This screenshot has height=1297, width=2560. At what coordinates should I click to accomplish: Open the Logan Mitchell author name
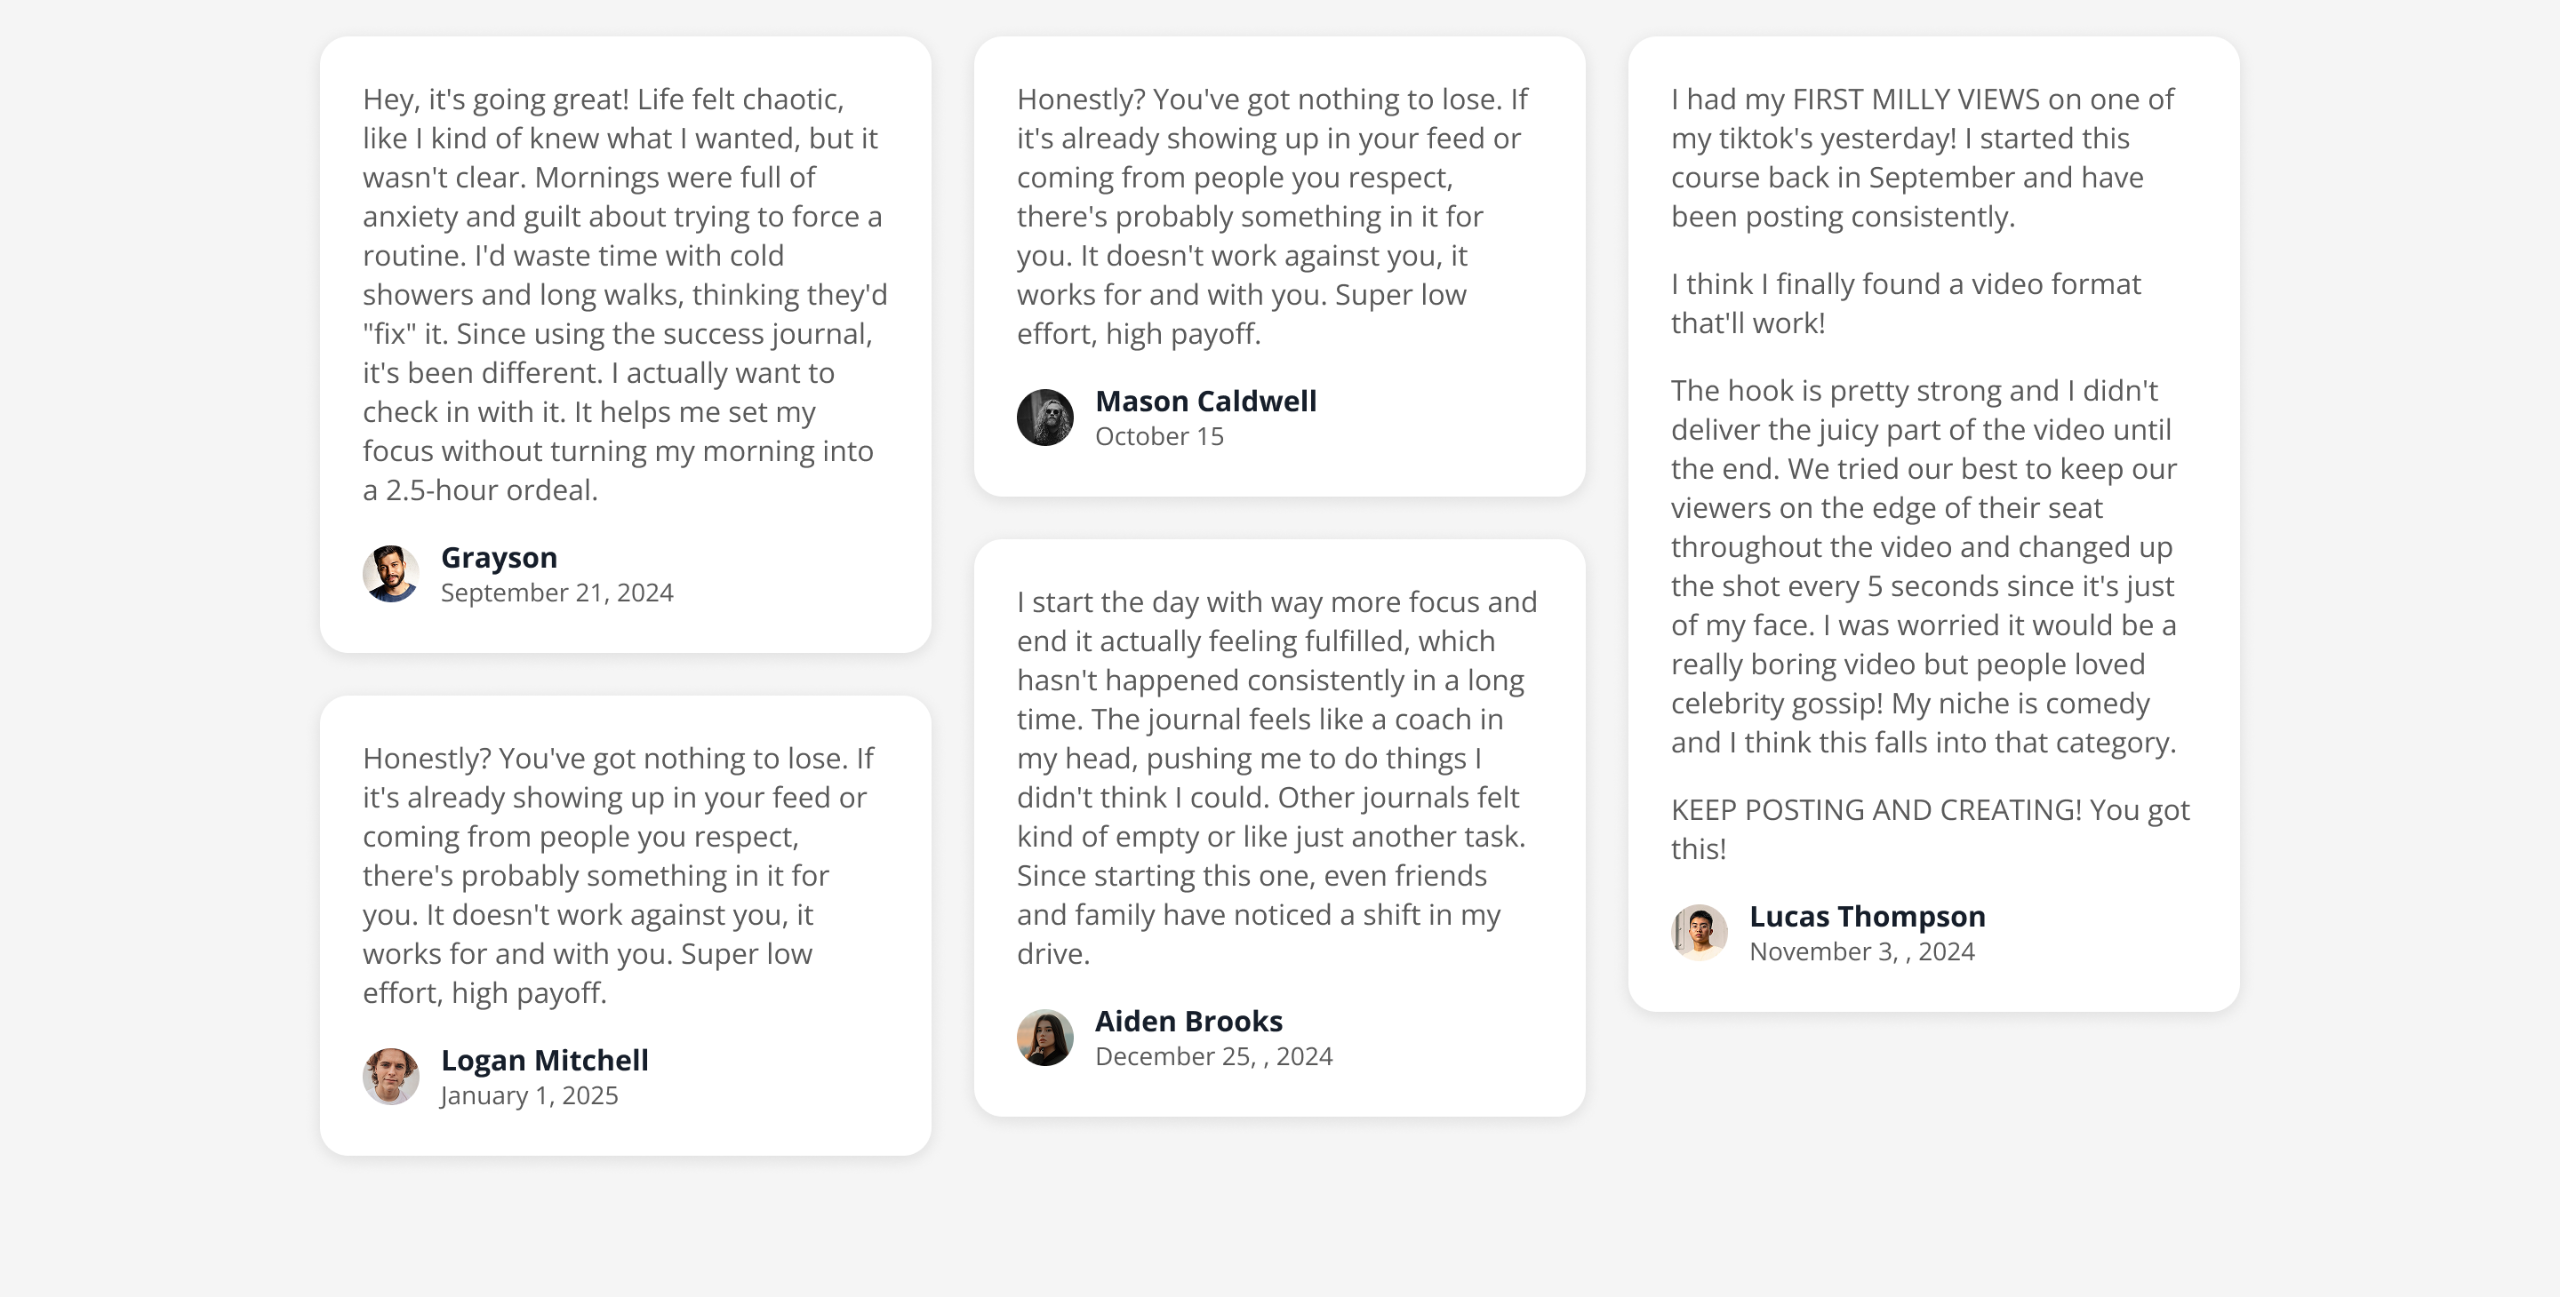tap(544, 1060)
